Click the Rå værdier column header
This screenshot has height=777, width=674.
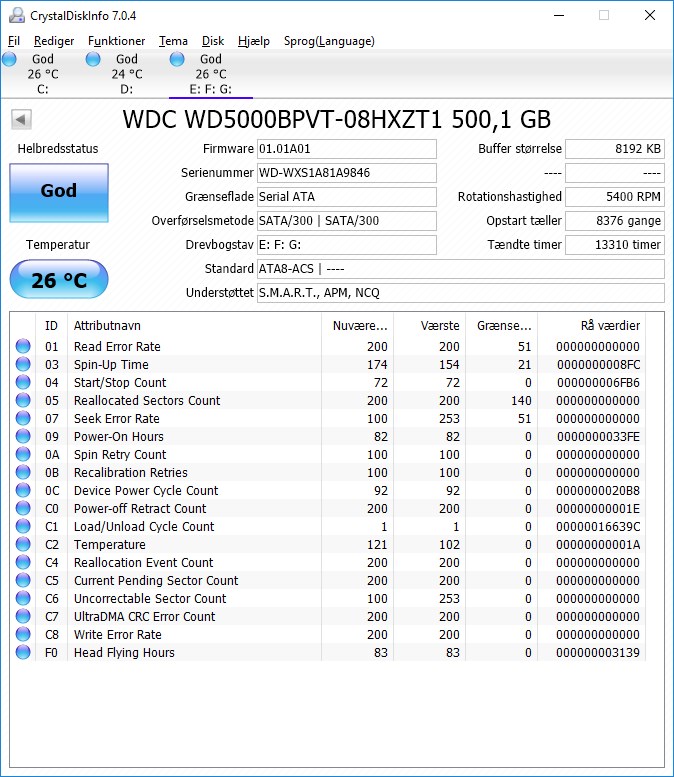click(591, 326)
